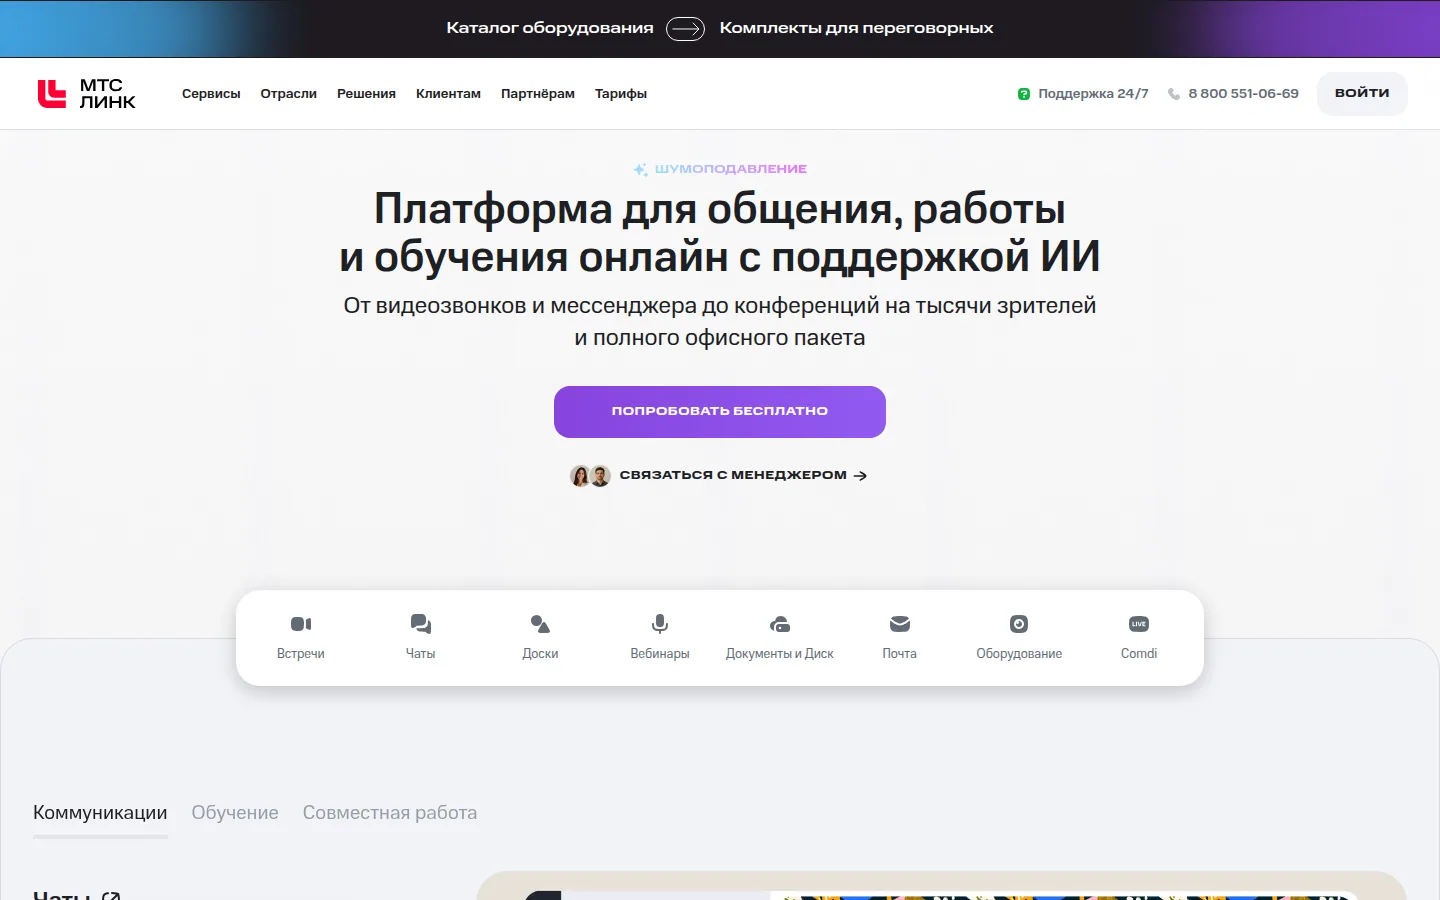Click the green support question-mark icon

coord(1024,94)
